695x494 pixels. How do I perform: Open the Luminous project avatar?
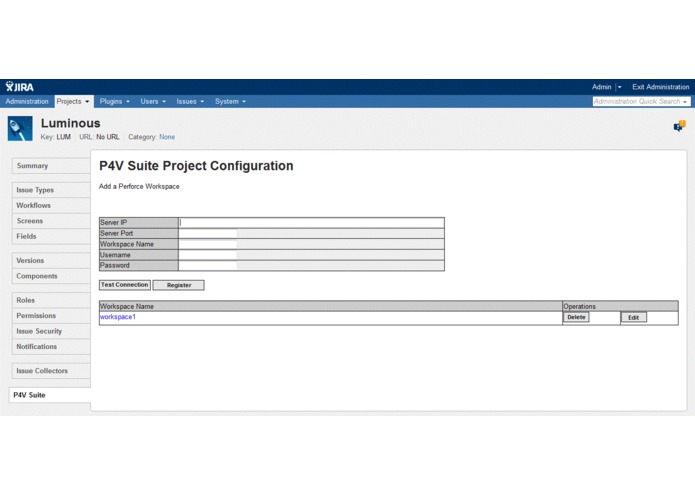(20, 128)
